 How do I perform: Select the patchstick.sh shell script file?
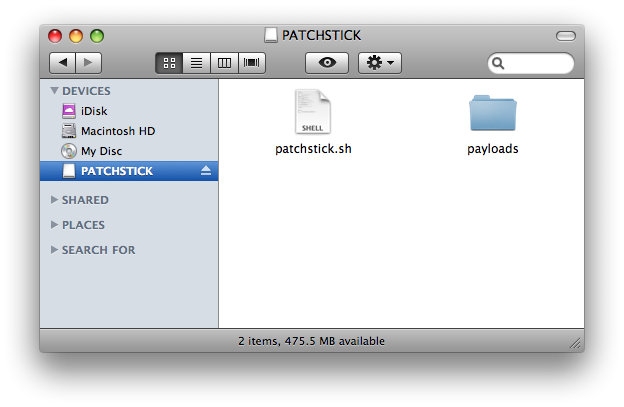coord(313,112)
